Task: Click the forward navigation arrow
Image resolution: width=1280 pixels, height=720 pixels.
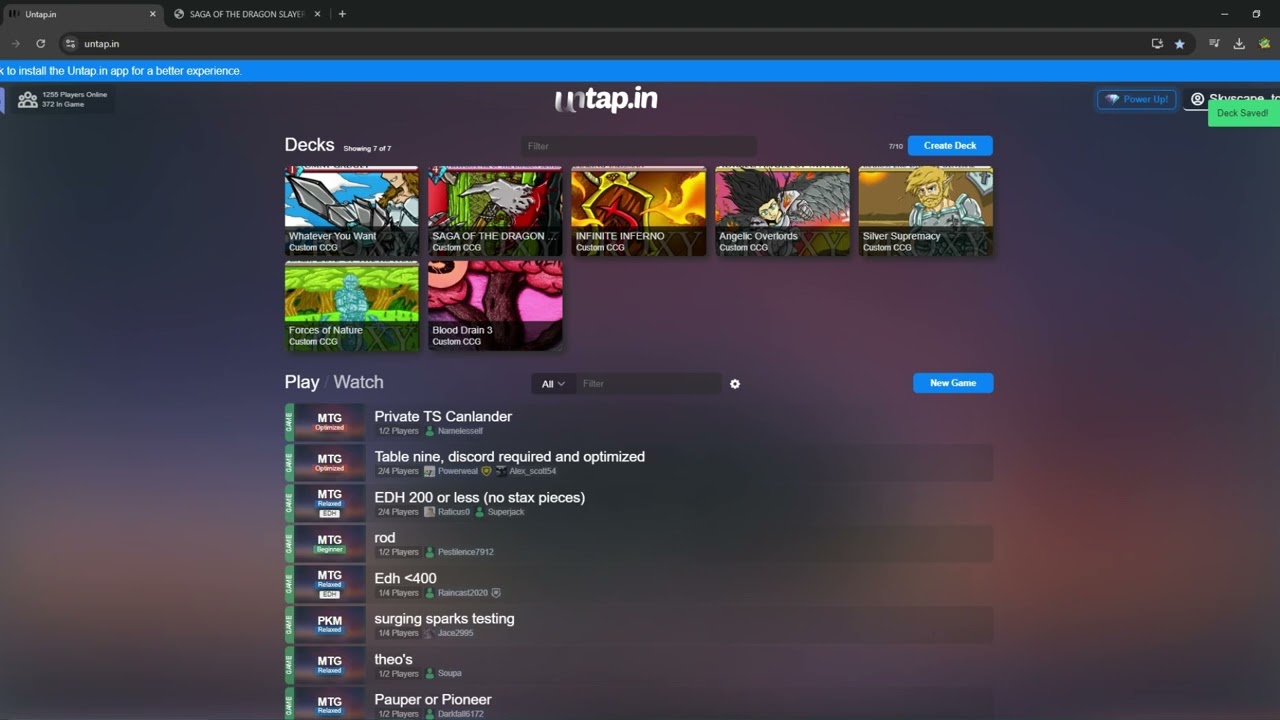Action: (15, 44)
